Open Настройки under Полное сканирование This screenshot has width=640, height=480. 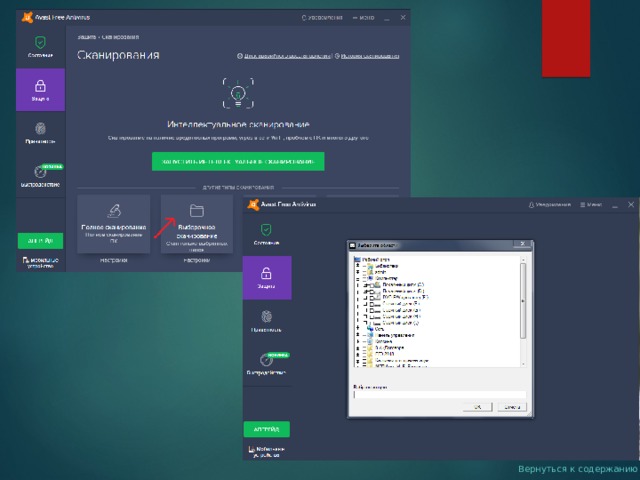[113, 260]
